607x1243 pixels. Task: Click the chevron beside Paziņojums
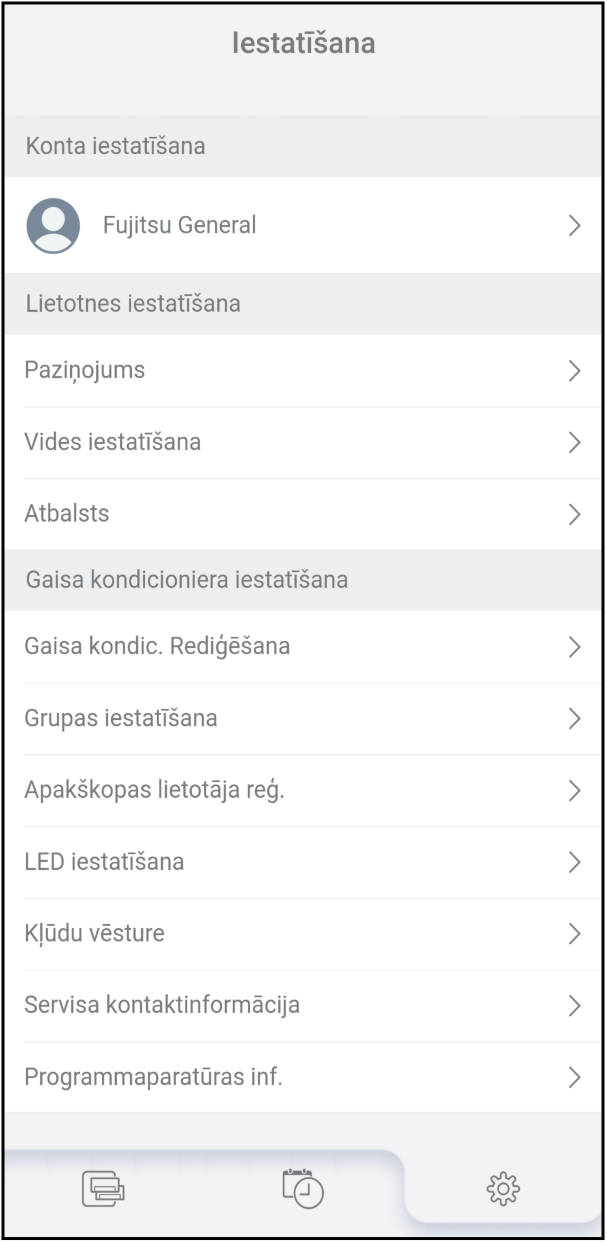[574, 371]
